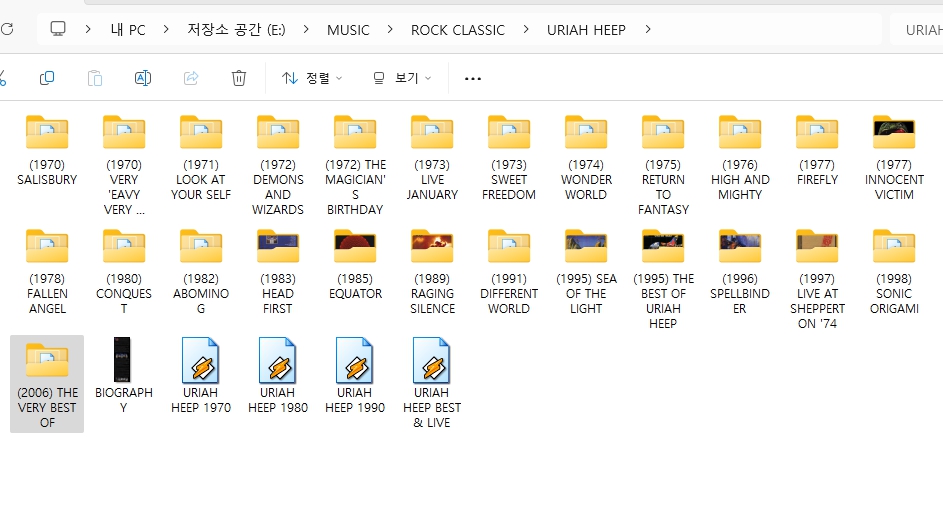The height and width of the screenshot is (505, 943).
Task: Select the URIAH HEEP 1990 playlist file
Action: [355, 376]
